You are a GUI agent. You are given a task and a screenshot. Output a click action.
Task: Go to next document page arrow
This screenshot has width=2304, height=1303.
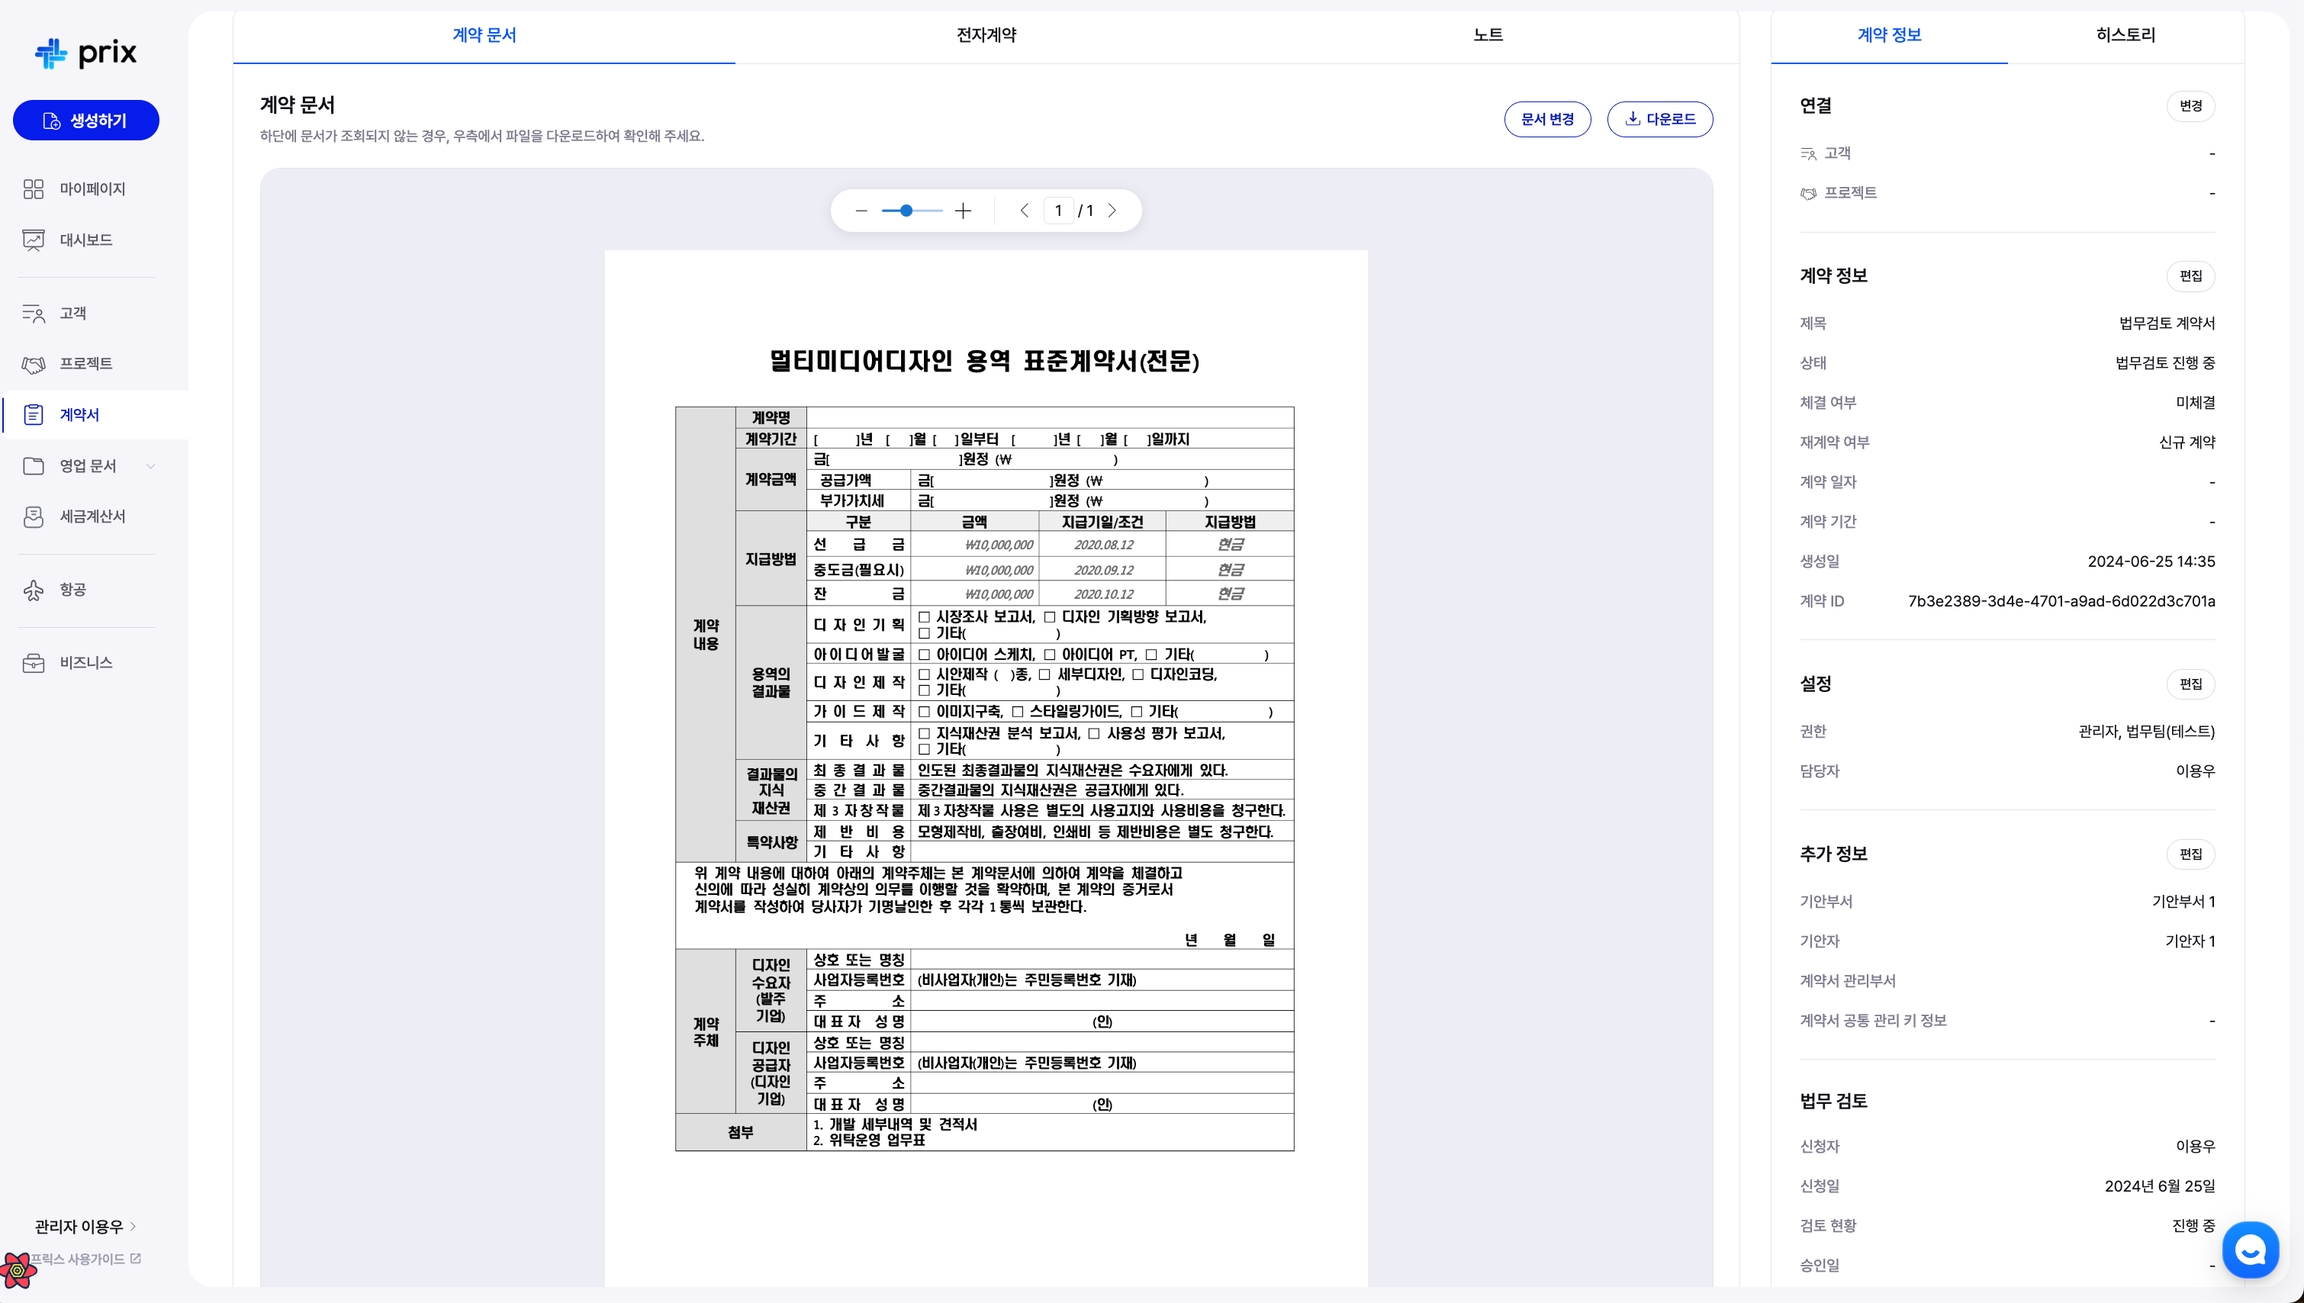1112,211
